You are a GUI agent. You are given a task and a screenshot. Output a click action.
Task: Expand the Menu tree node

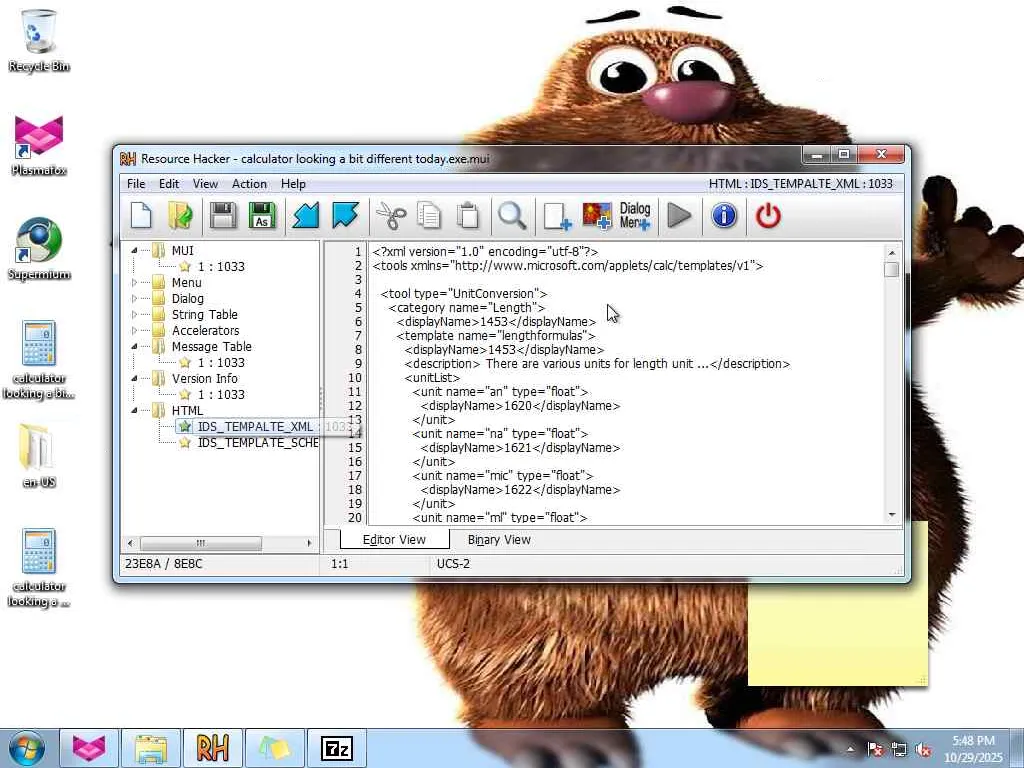click(x=135, y=282)
